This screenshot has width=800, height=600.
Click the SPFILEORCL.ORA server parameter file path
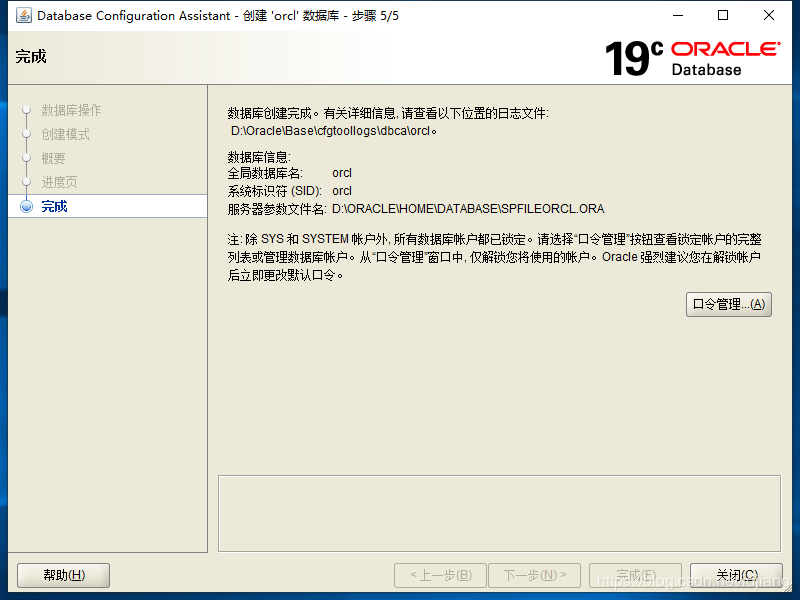tap(468, 209)
